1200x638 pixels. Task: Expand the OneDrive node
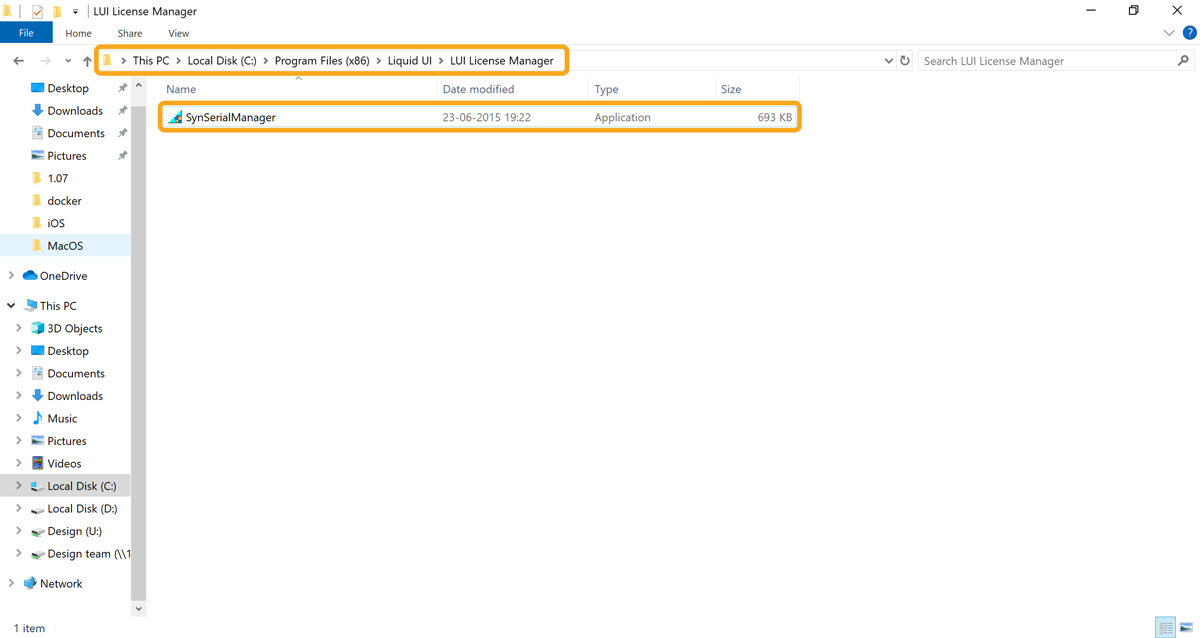pyautogui.click(x=11, y=276)
